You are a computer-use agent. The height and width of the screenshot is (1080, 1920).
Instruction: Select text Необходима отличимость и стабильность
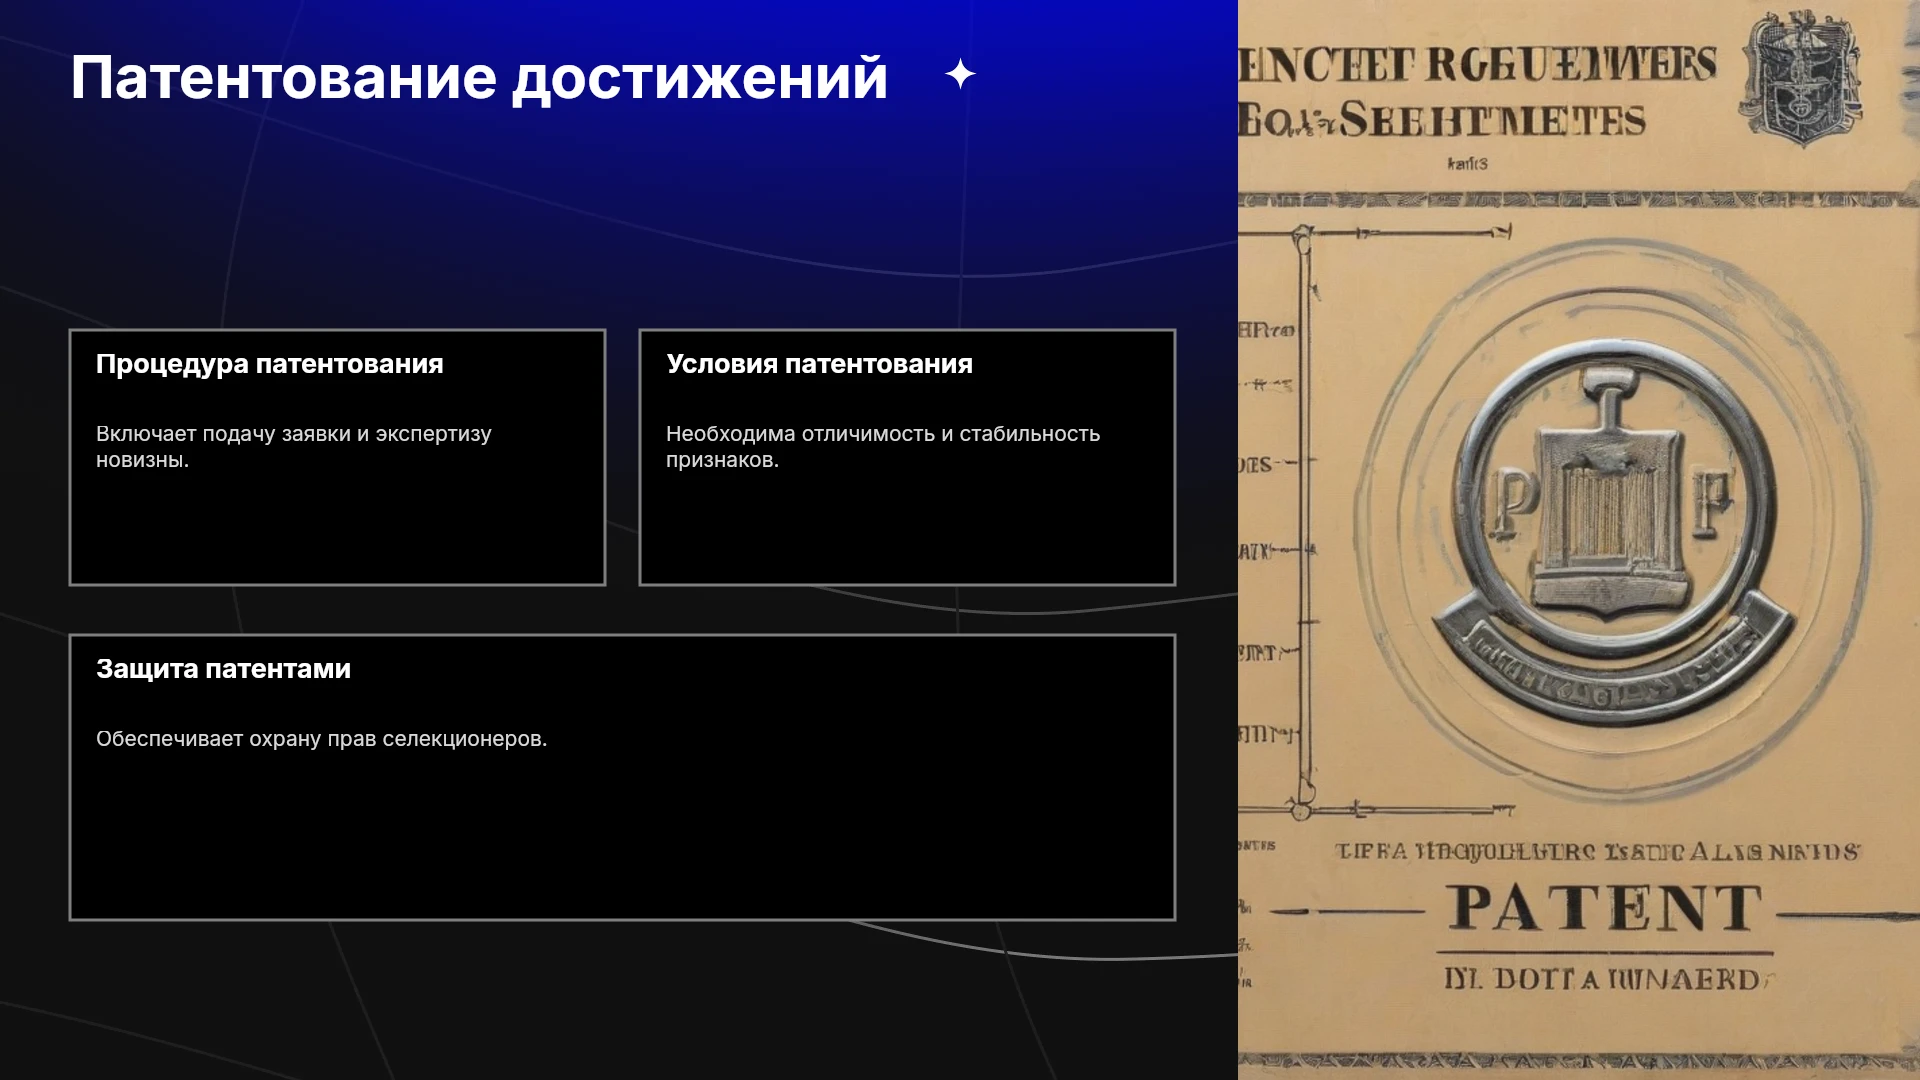coord(883,434)
